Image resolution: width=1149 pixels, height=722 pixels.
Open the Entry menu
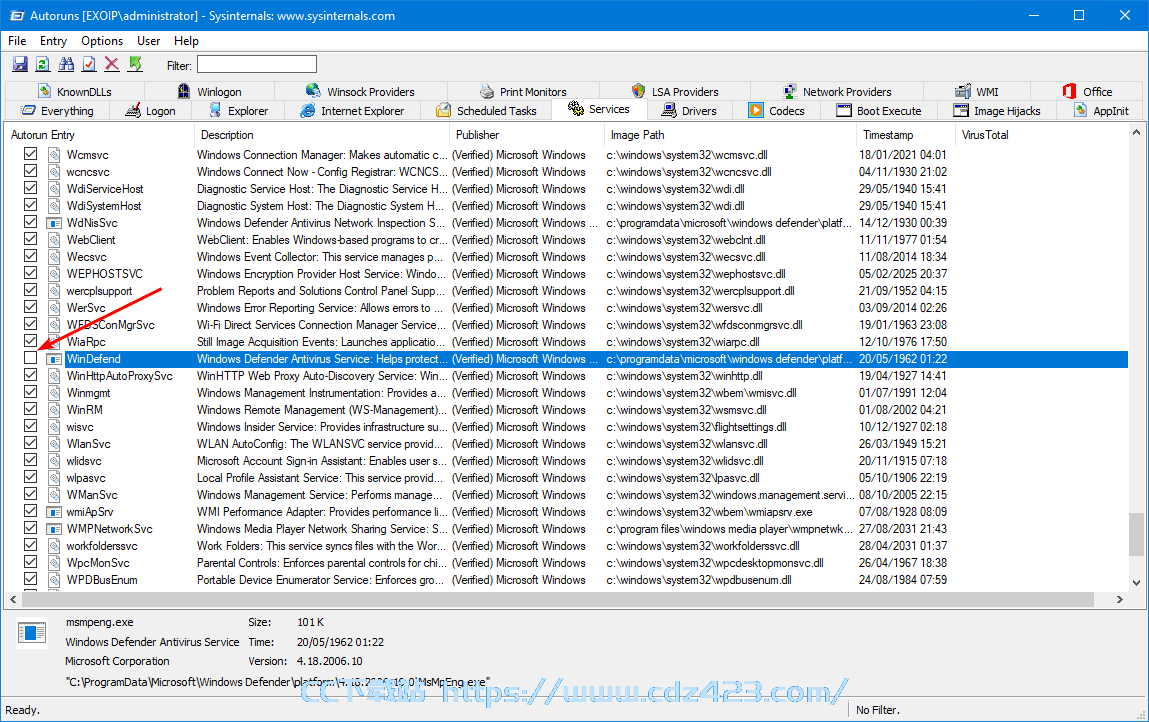pyautogui.click(x=53, y=41)
